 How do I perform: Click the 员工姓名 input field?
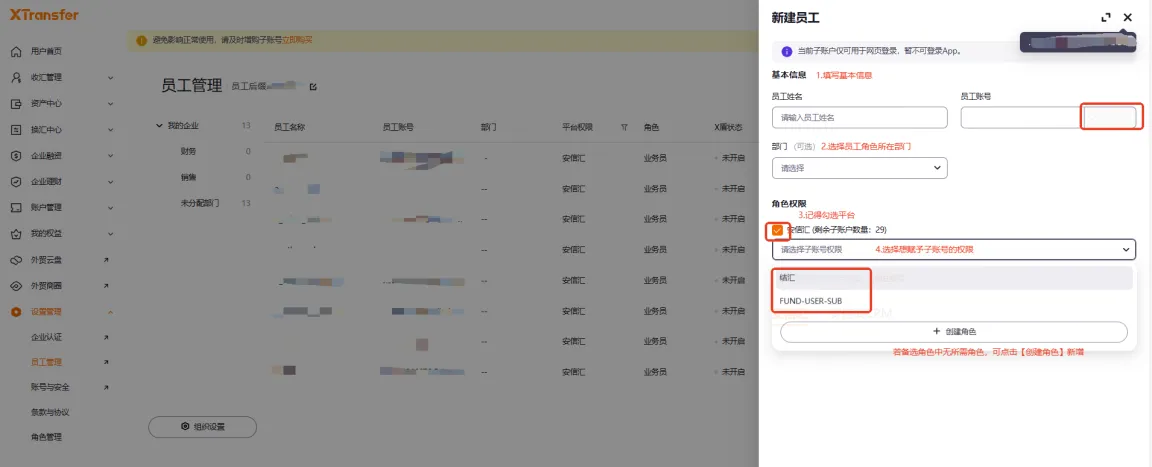859,118
